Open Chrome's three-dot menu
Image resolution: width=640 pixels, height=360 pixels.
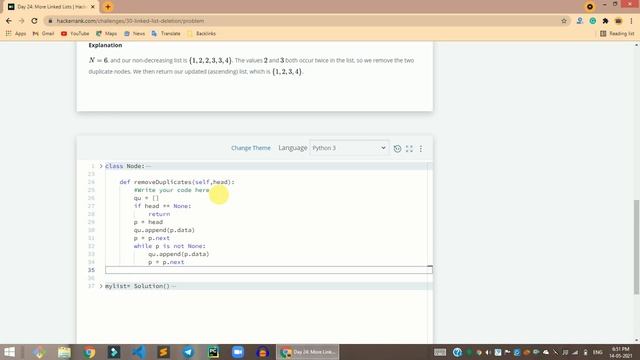pos(631,21)
